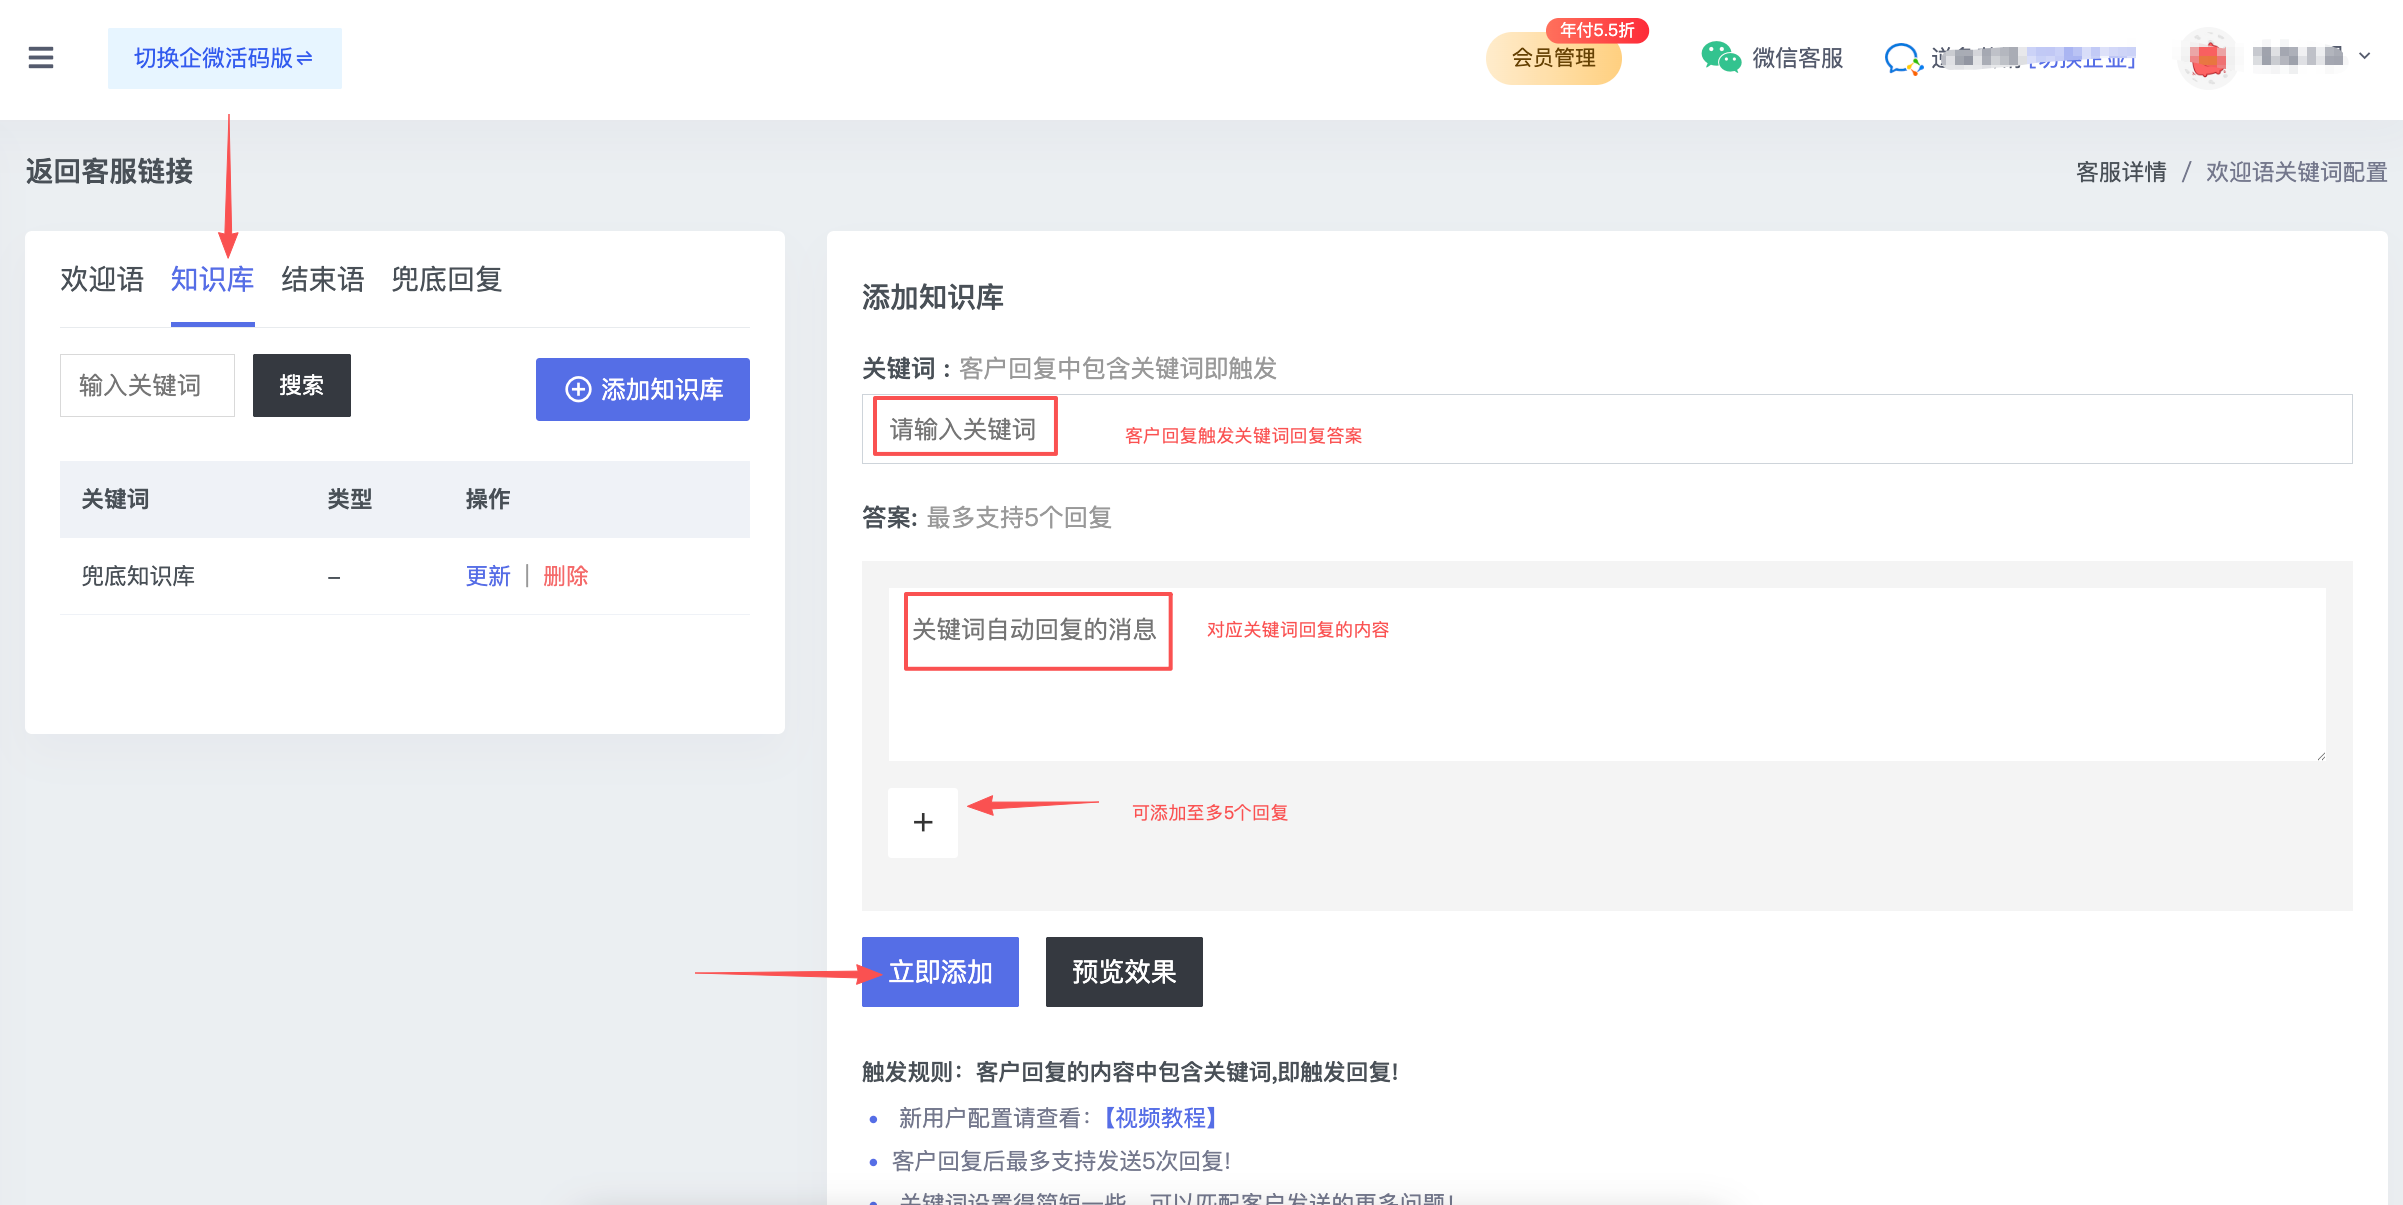Click the 操作 column header
2403x1205 pixels.
click(x=488, y=499)
